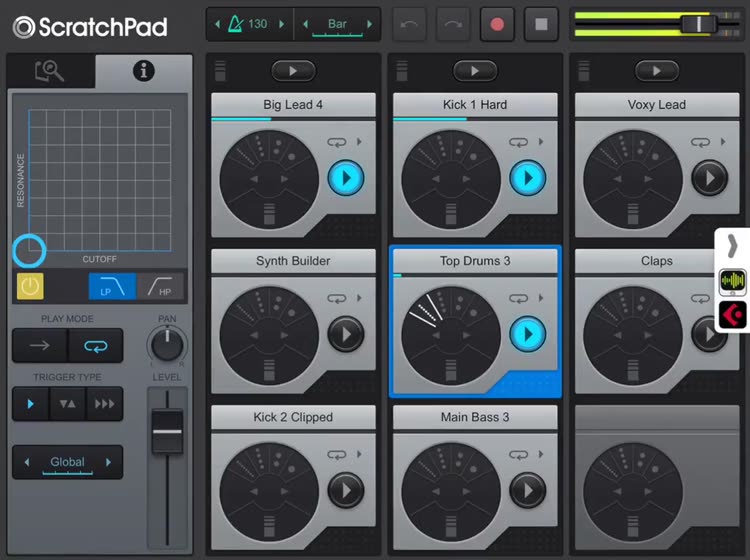750x560 pixels.
Task: Select the Synth Builder pad title
Action: tap(293, 261)
